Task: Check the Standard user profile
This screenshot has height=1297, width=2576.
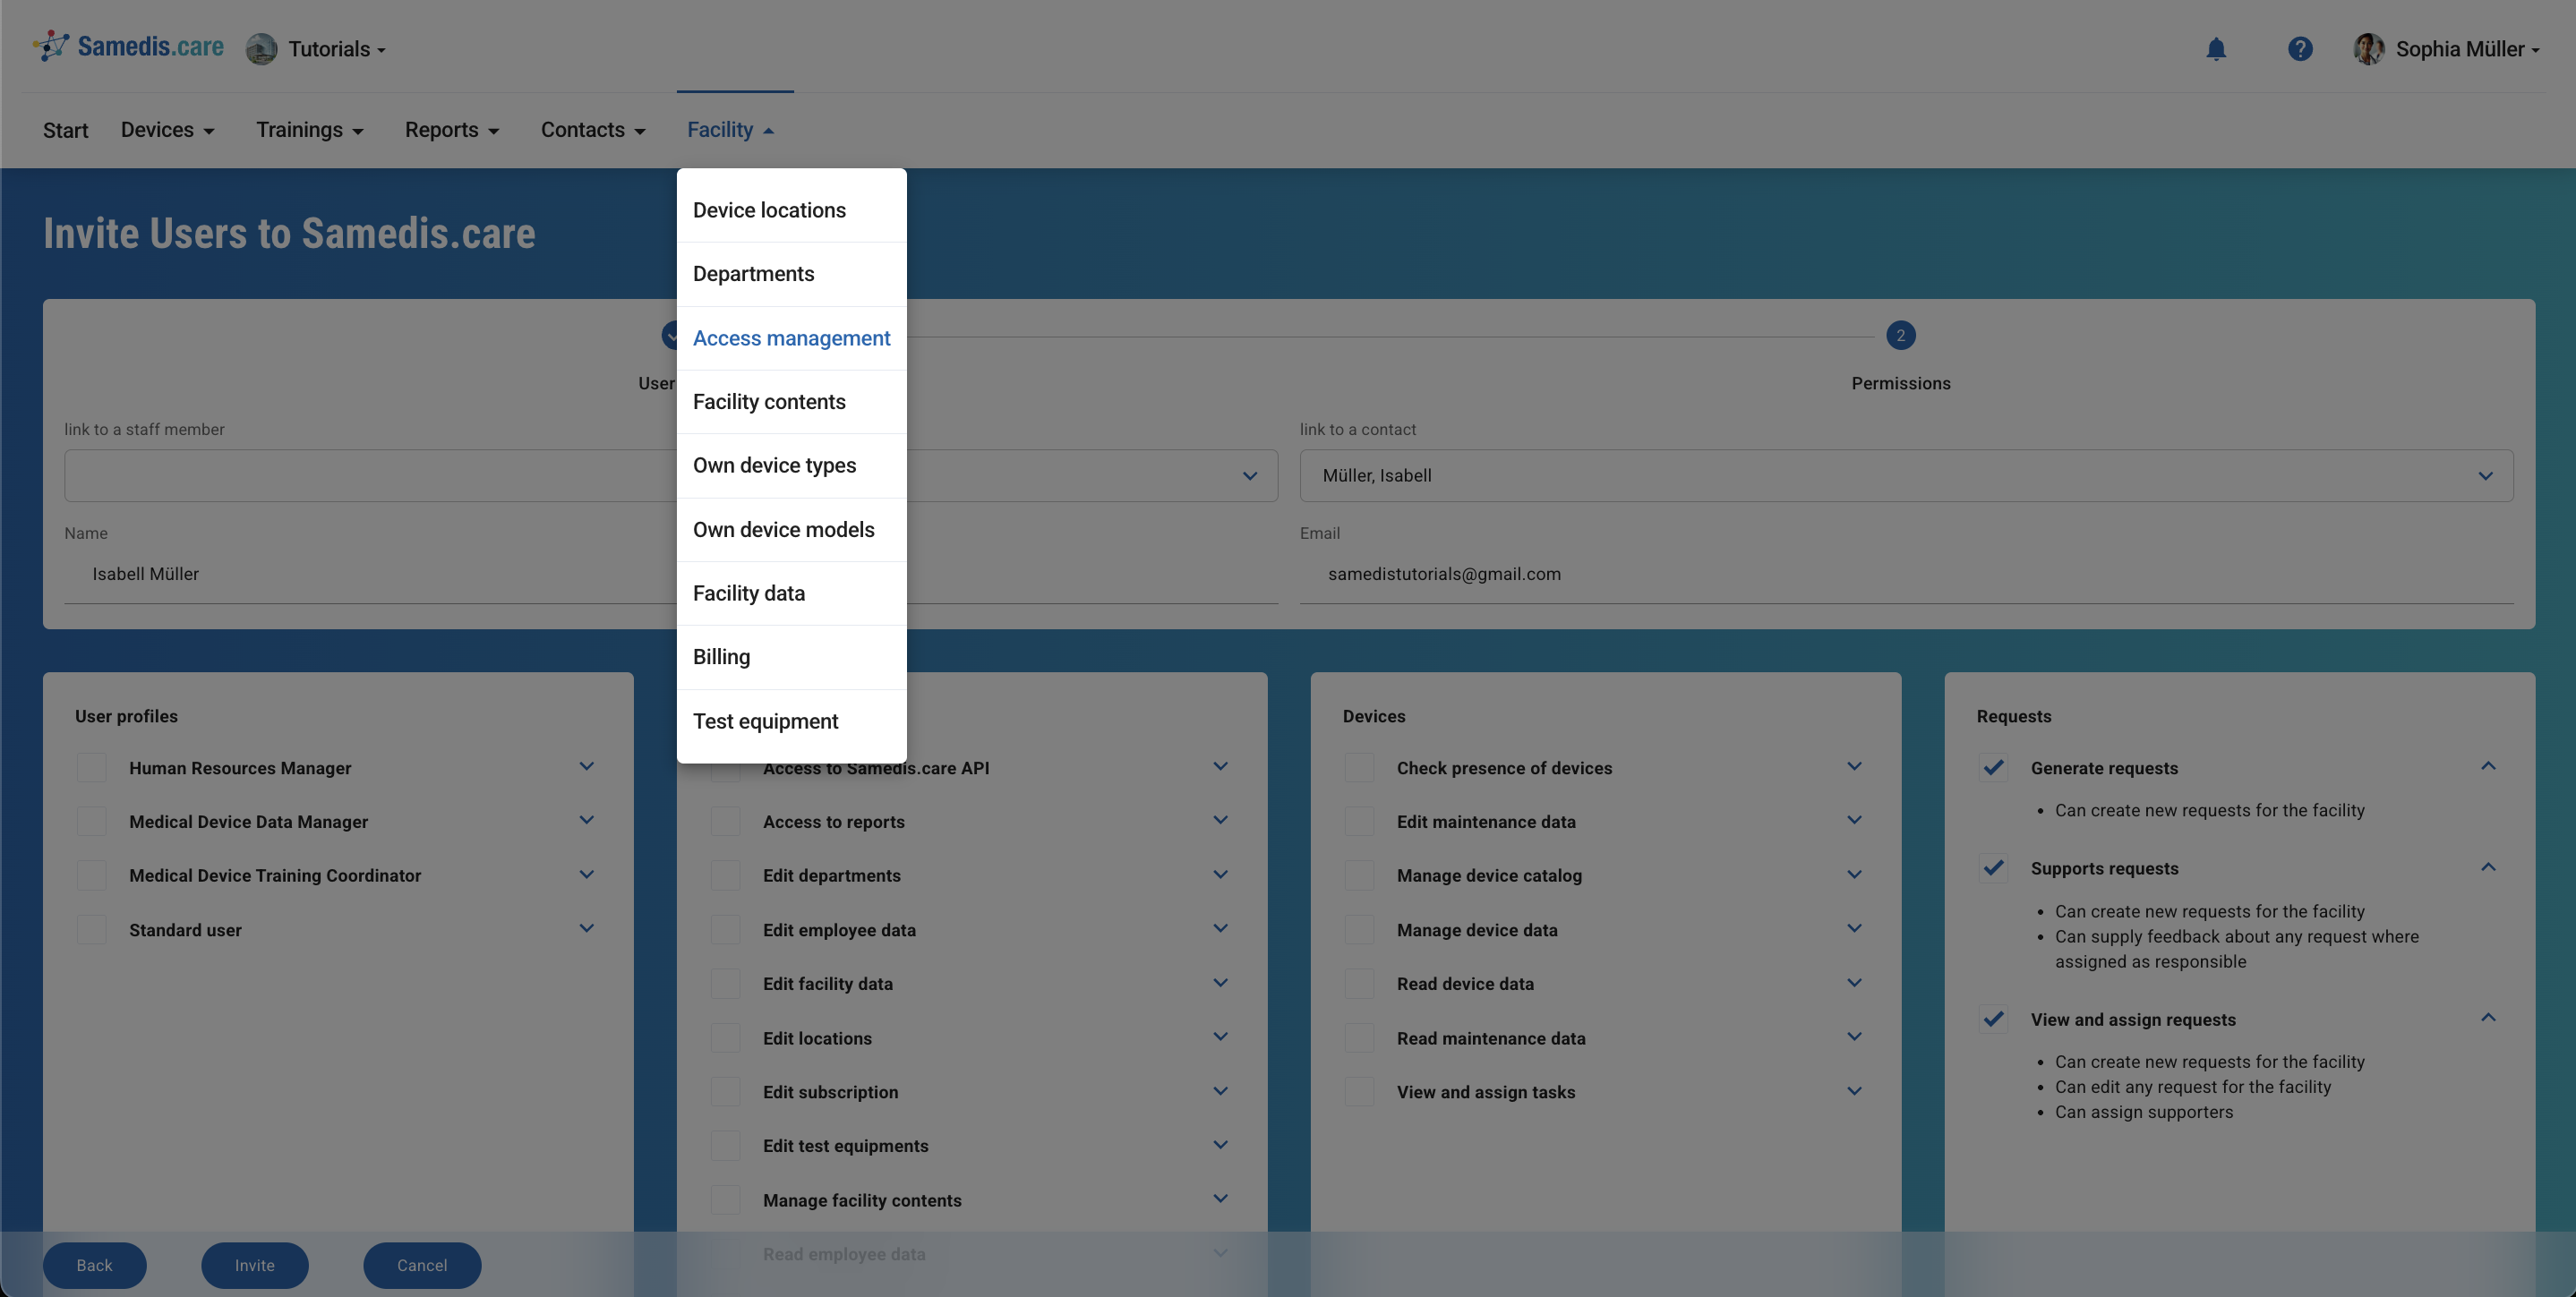Action: [91, 929]
